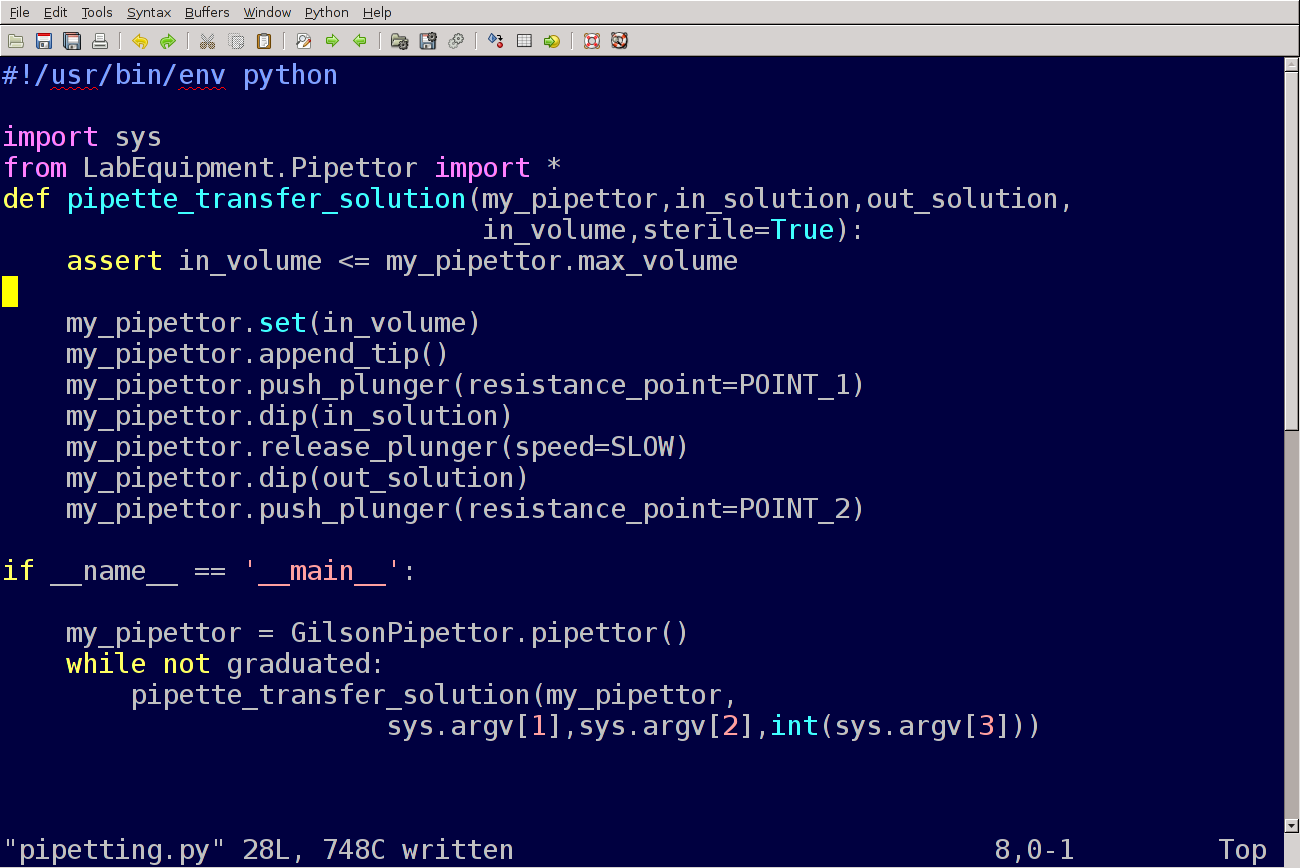Viewport: 1300px width, 868px height.
Task: Click the Redo toolbar icon
Action: (167, 41)
